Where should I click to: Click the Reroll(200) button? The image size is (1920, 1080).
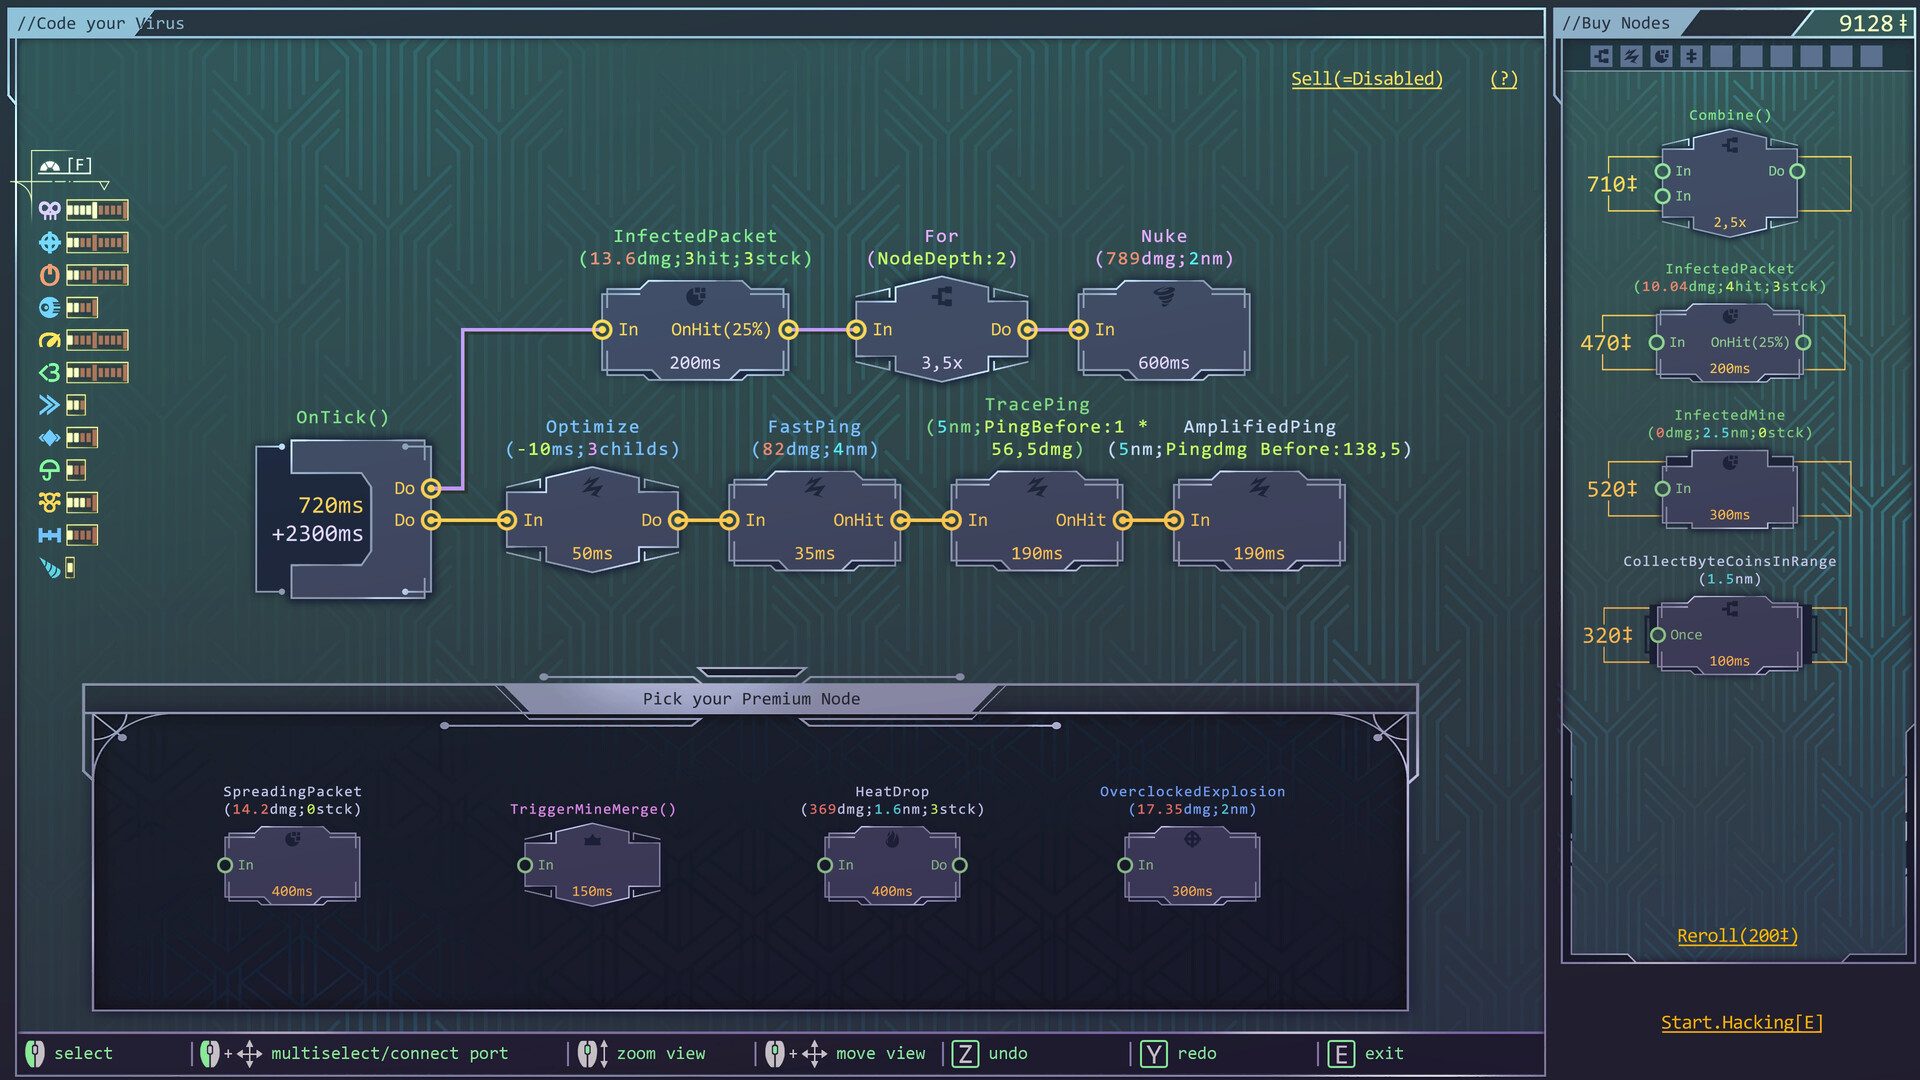click(x=1738, y=936)
